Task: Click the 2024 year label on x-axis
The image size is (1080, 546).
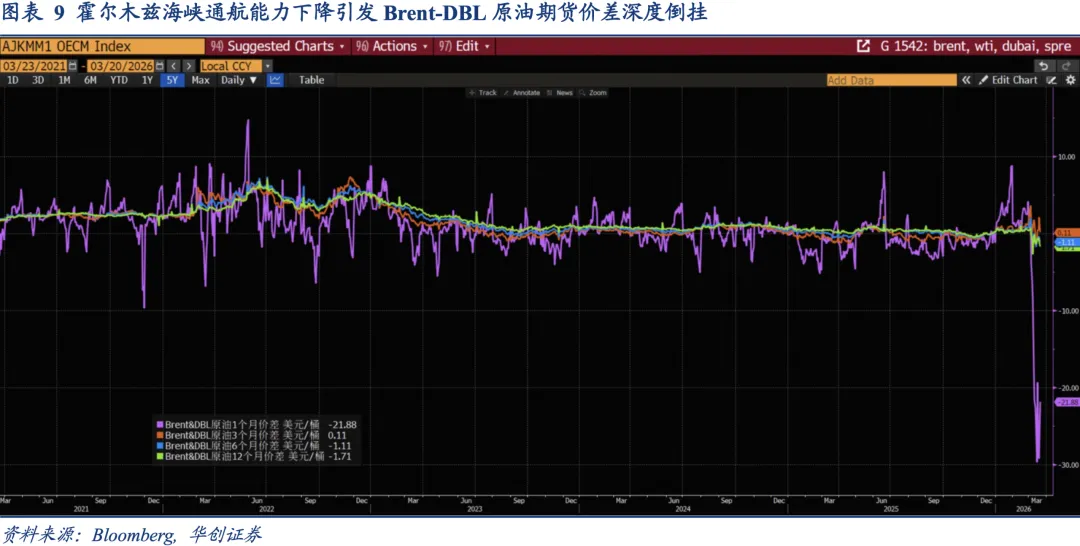Action: [x=683, y=510]
